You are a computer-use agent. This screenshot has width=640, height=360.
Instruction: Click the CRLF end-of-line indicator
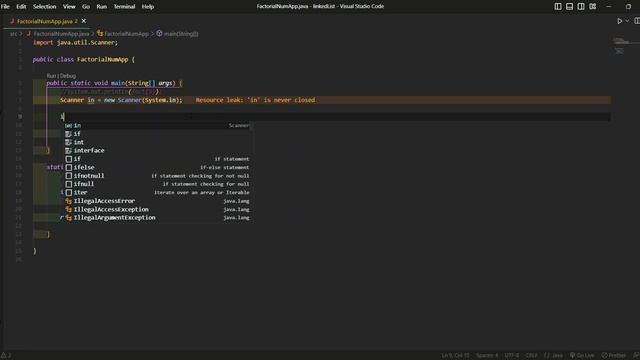[x=531, y=356]
